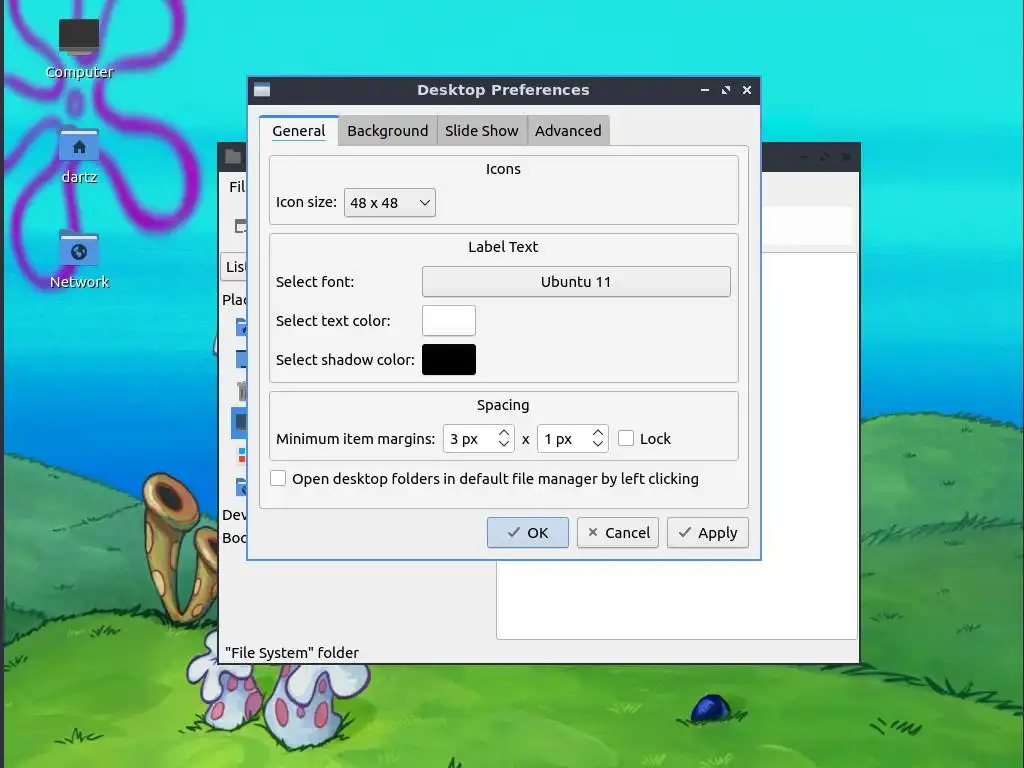
Task: Click the Cancel button
Action: coord(618,533)
